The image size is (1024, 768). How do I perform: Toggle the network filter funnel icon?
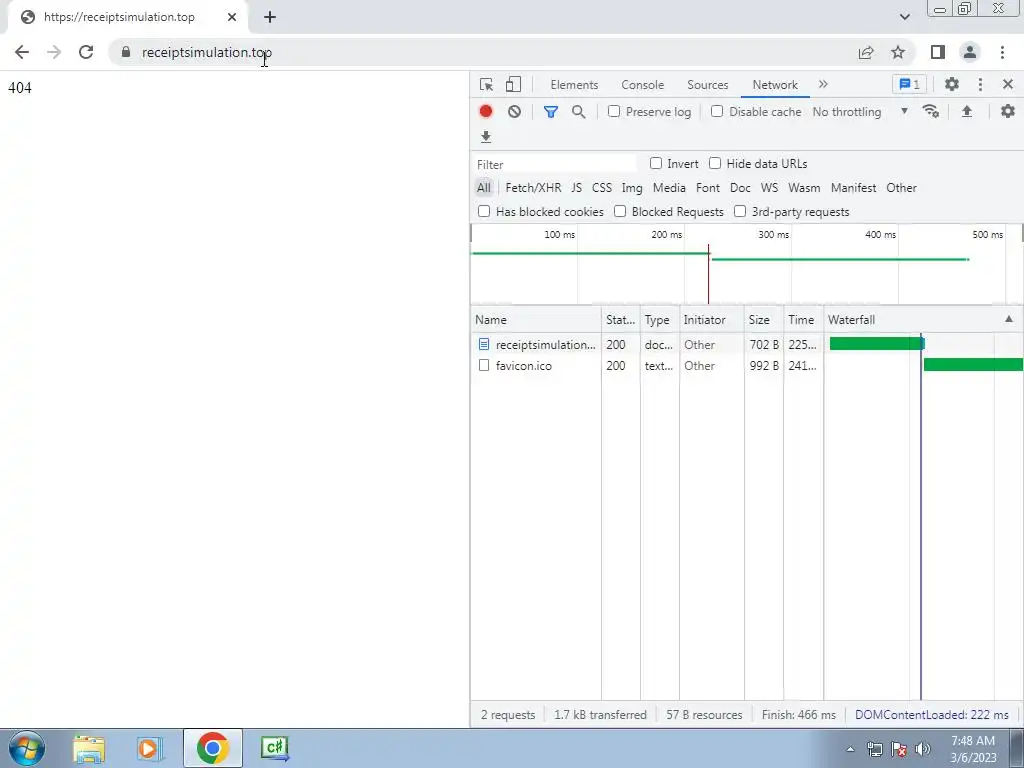(551, 112)
